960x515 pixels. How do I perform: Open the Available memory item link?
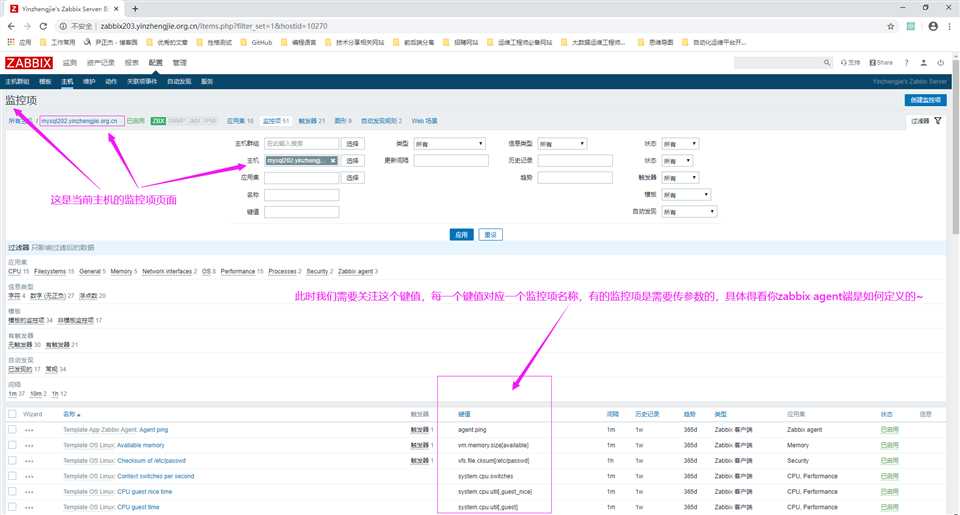point(141,445)
